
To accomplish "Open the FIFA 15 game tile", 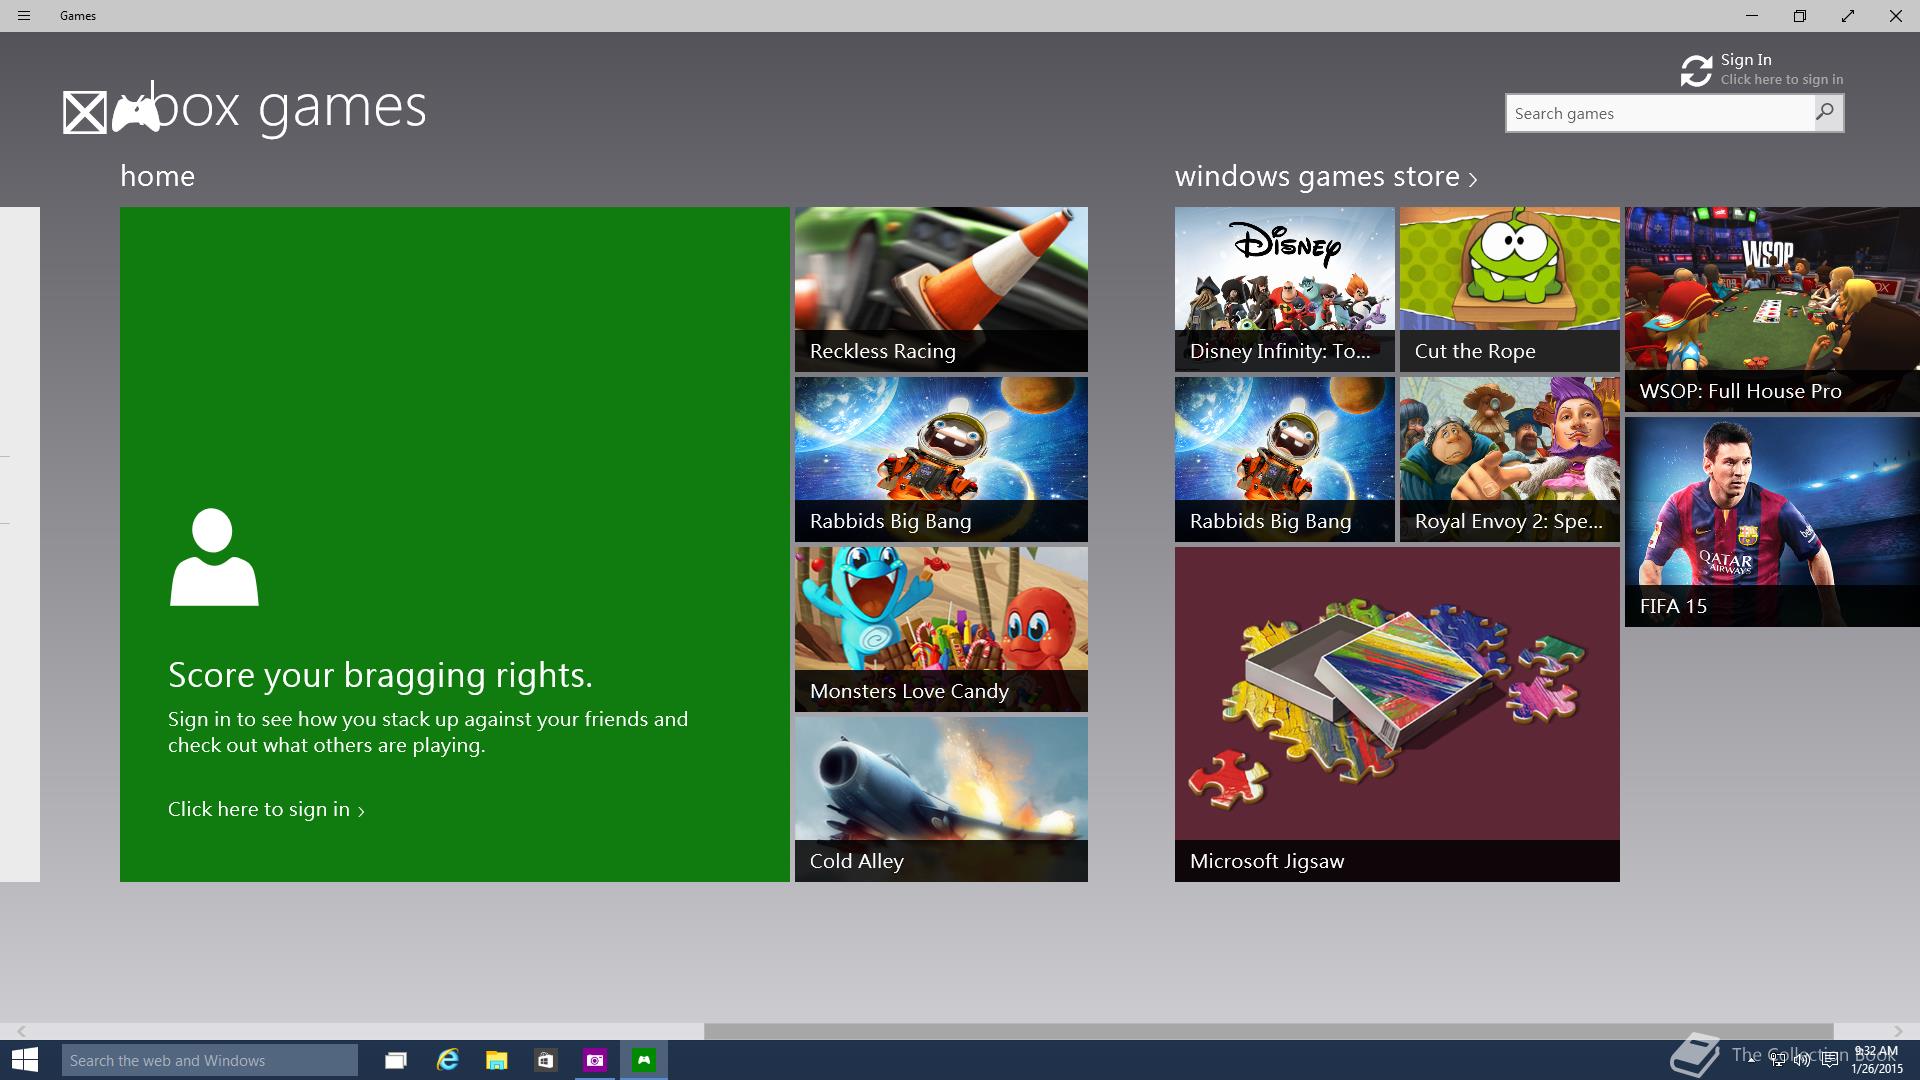I will coord(1772,522).
